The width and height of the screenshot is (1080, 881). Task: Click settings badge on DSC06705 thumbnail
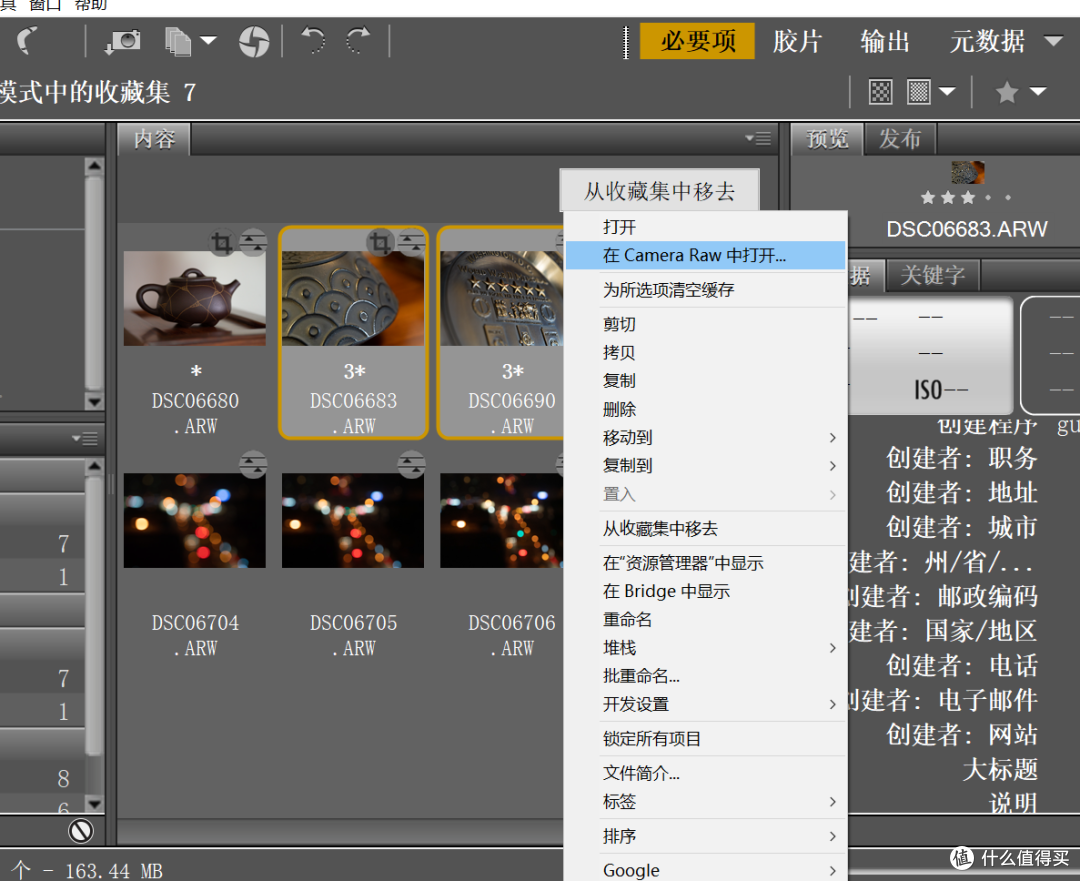[412, 464]
